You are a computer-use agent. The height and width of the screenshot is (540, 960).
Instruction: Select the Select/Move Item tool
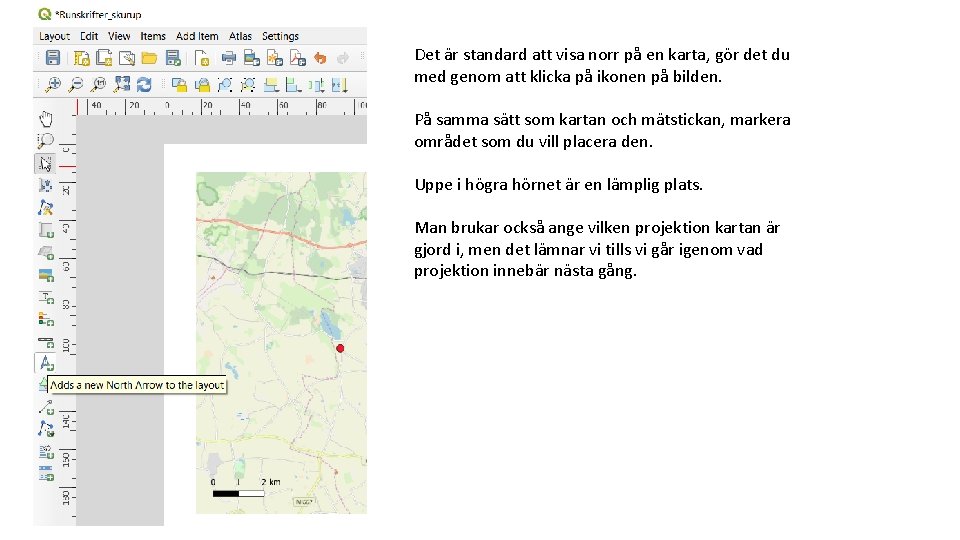tap(45, 163)
